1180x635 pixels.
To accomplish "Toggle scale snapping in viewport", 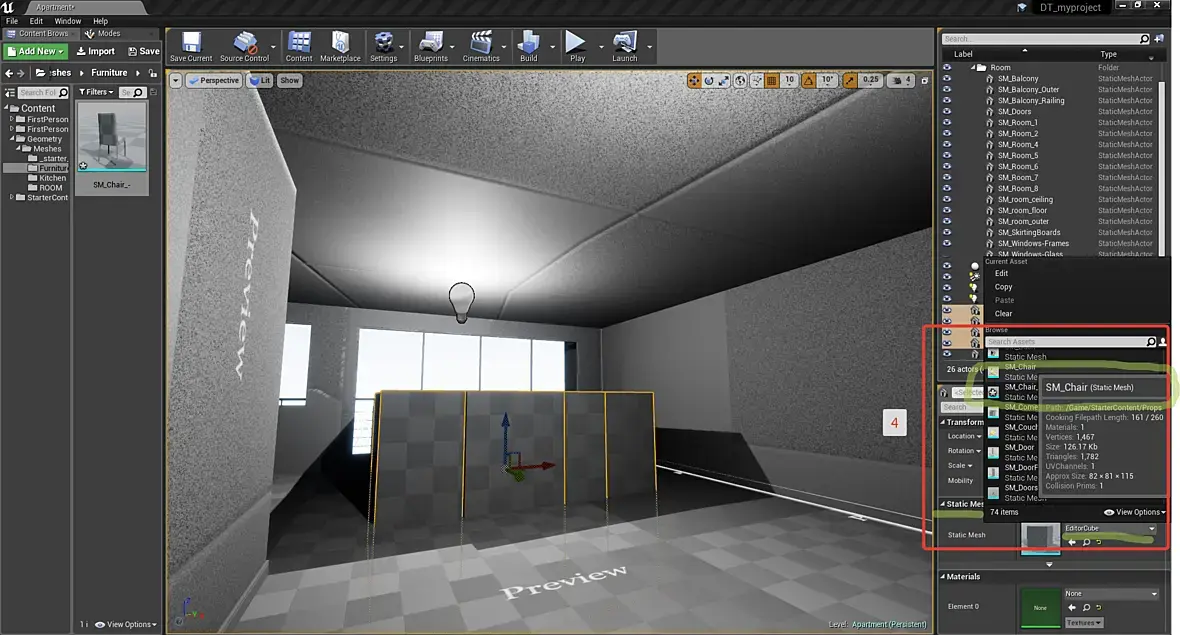I will [849, 81].
